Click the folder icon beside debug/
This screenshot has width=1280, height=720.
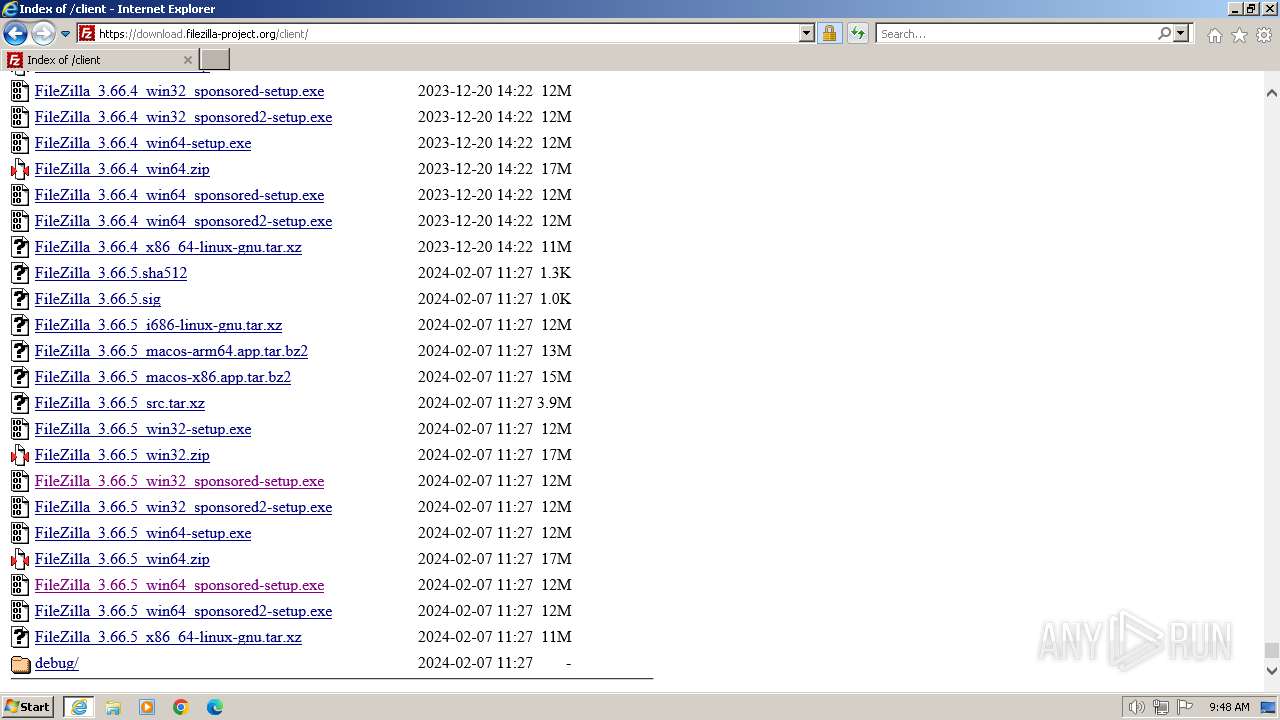click(20, 663)
